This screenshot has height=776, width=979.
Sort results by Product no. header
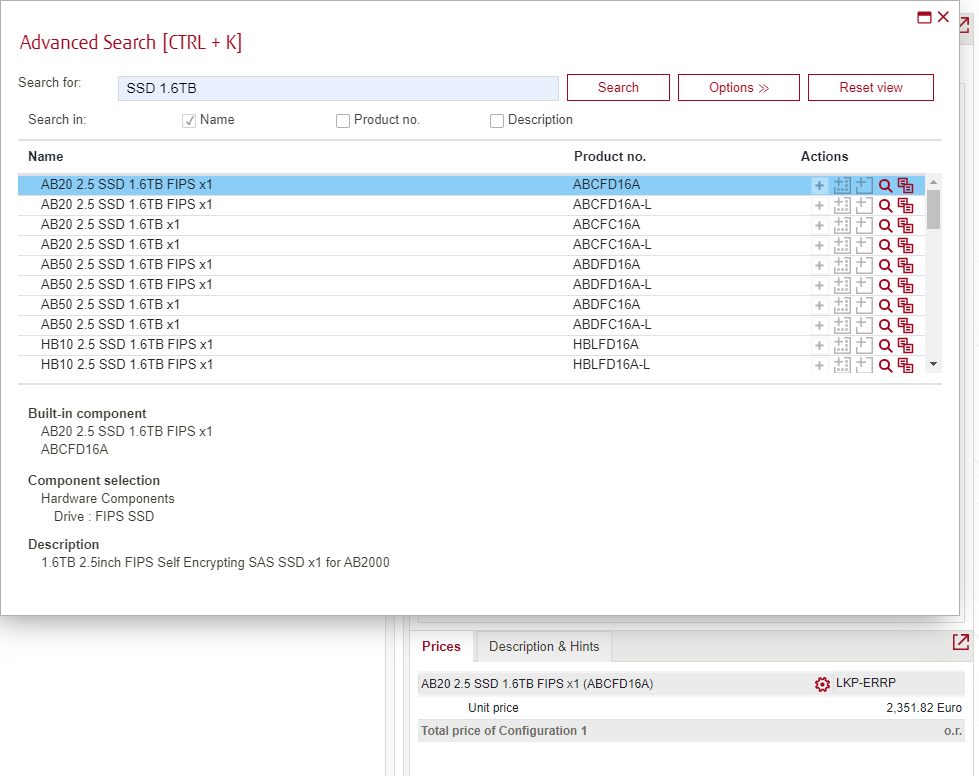(x=610, y=156)
